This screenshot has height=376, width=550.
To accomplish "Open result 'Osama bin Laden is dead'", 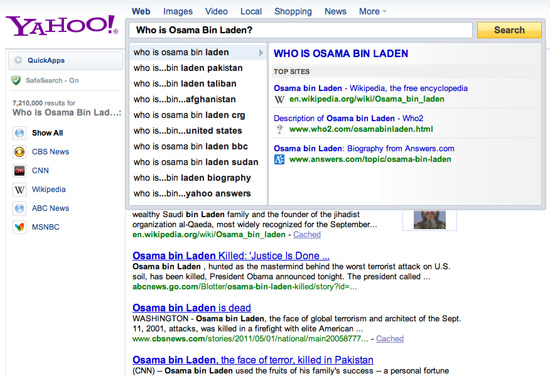I will click(192, 308).
